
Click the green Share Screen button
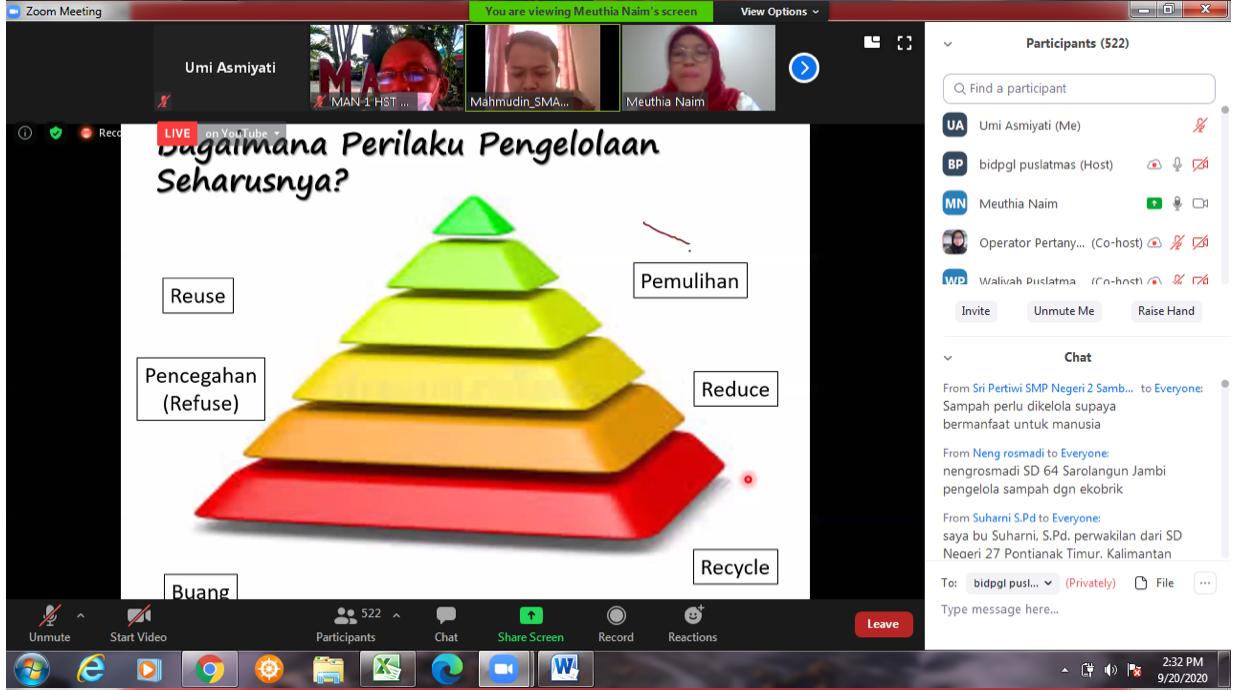click(530, 624)
